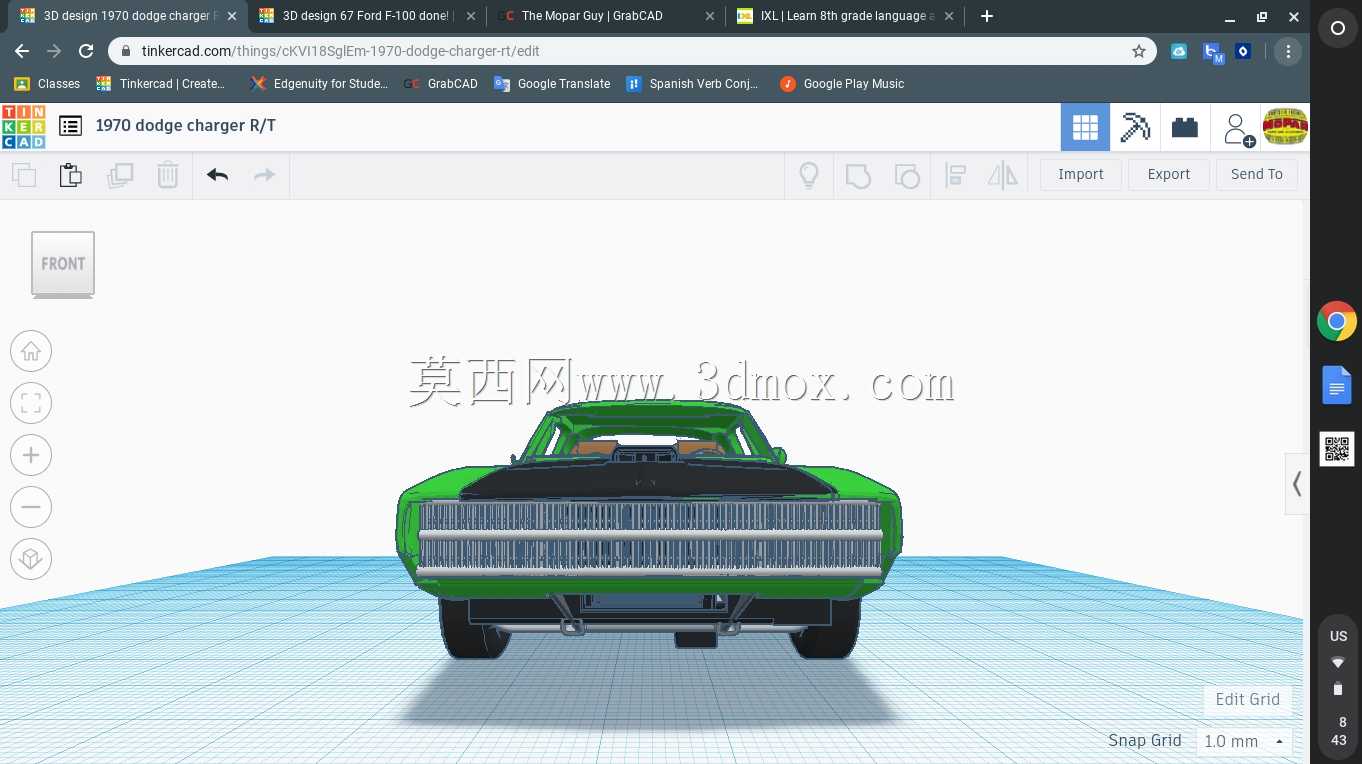Reload the current page
This screenshot has height=764, width=1362.
coord(86,51)
